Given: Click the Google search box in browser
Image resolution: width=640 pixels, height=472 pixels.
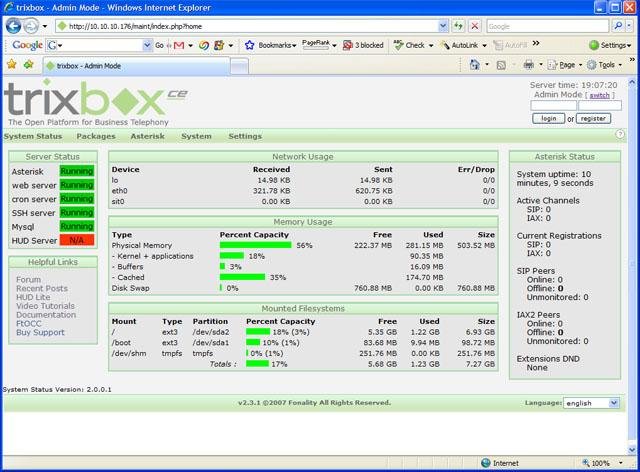Looking at the screenshot, I should 548,26.
